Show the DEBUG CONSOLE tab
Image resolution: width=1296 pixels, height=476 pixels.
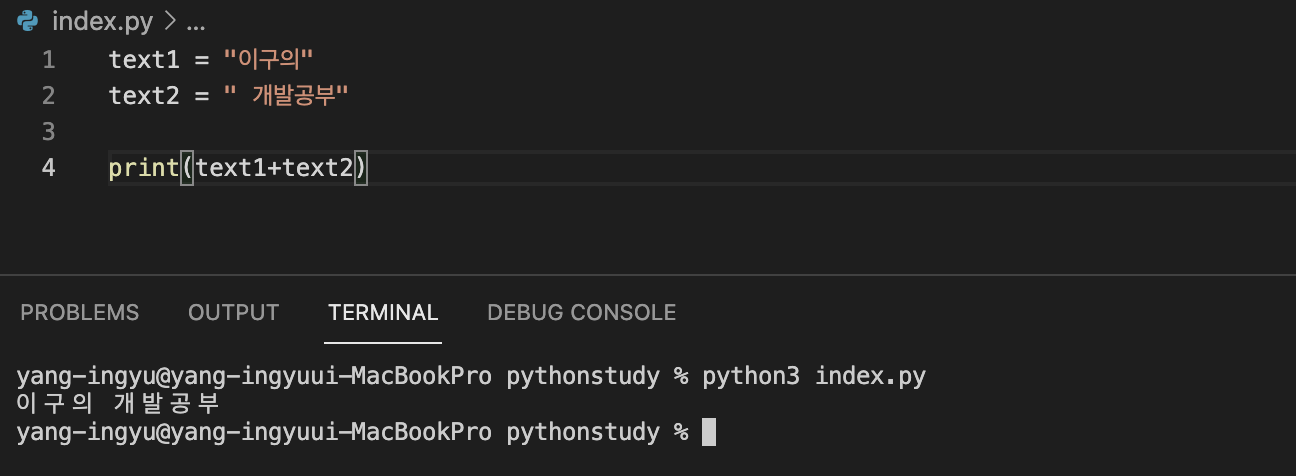click(x=582, y=313)
